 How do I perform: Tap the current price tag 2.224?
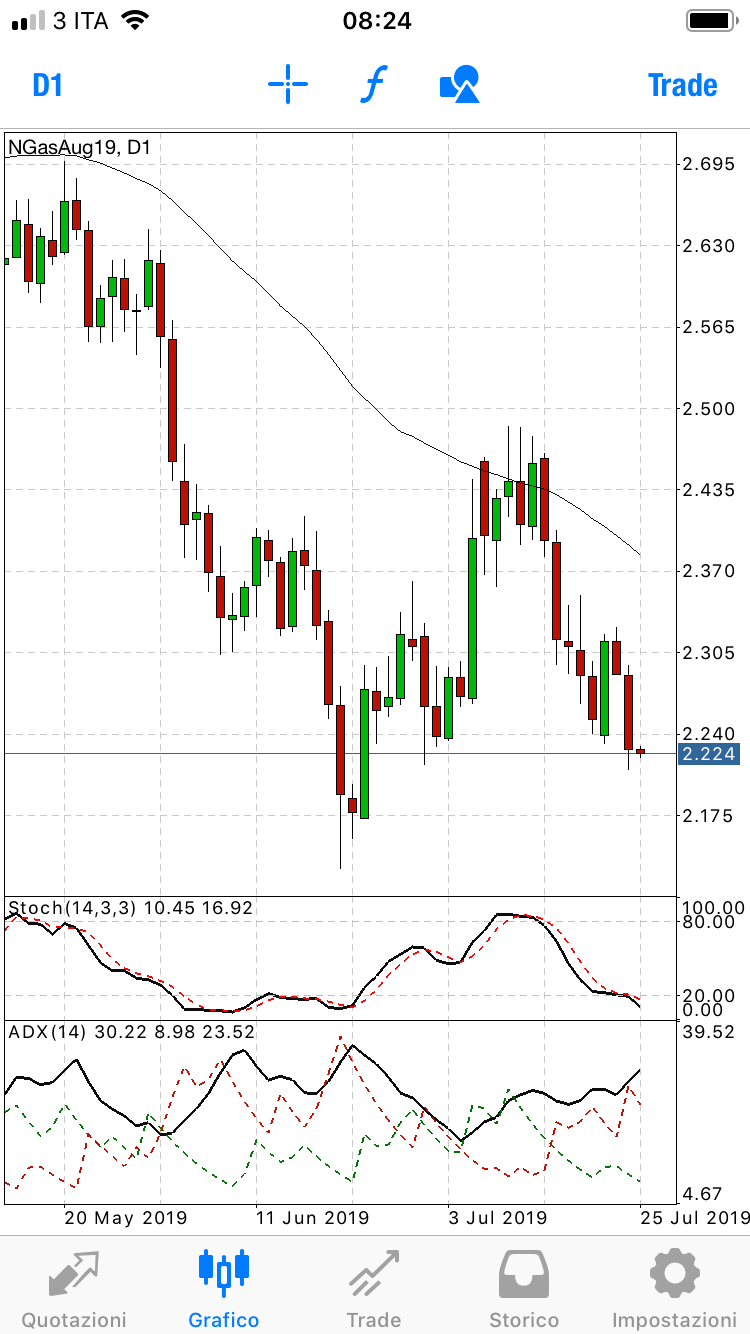tap(709, 754)
